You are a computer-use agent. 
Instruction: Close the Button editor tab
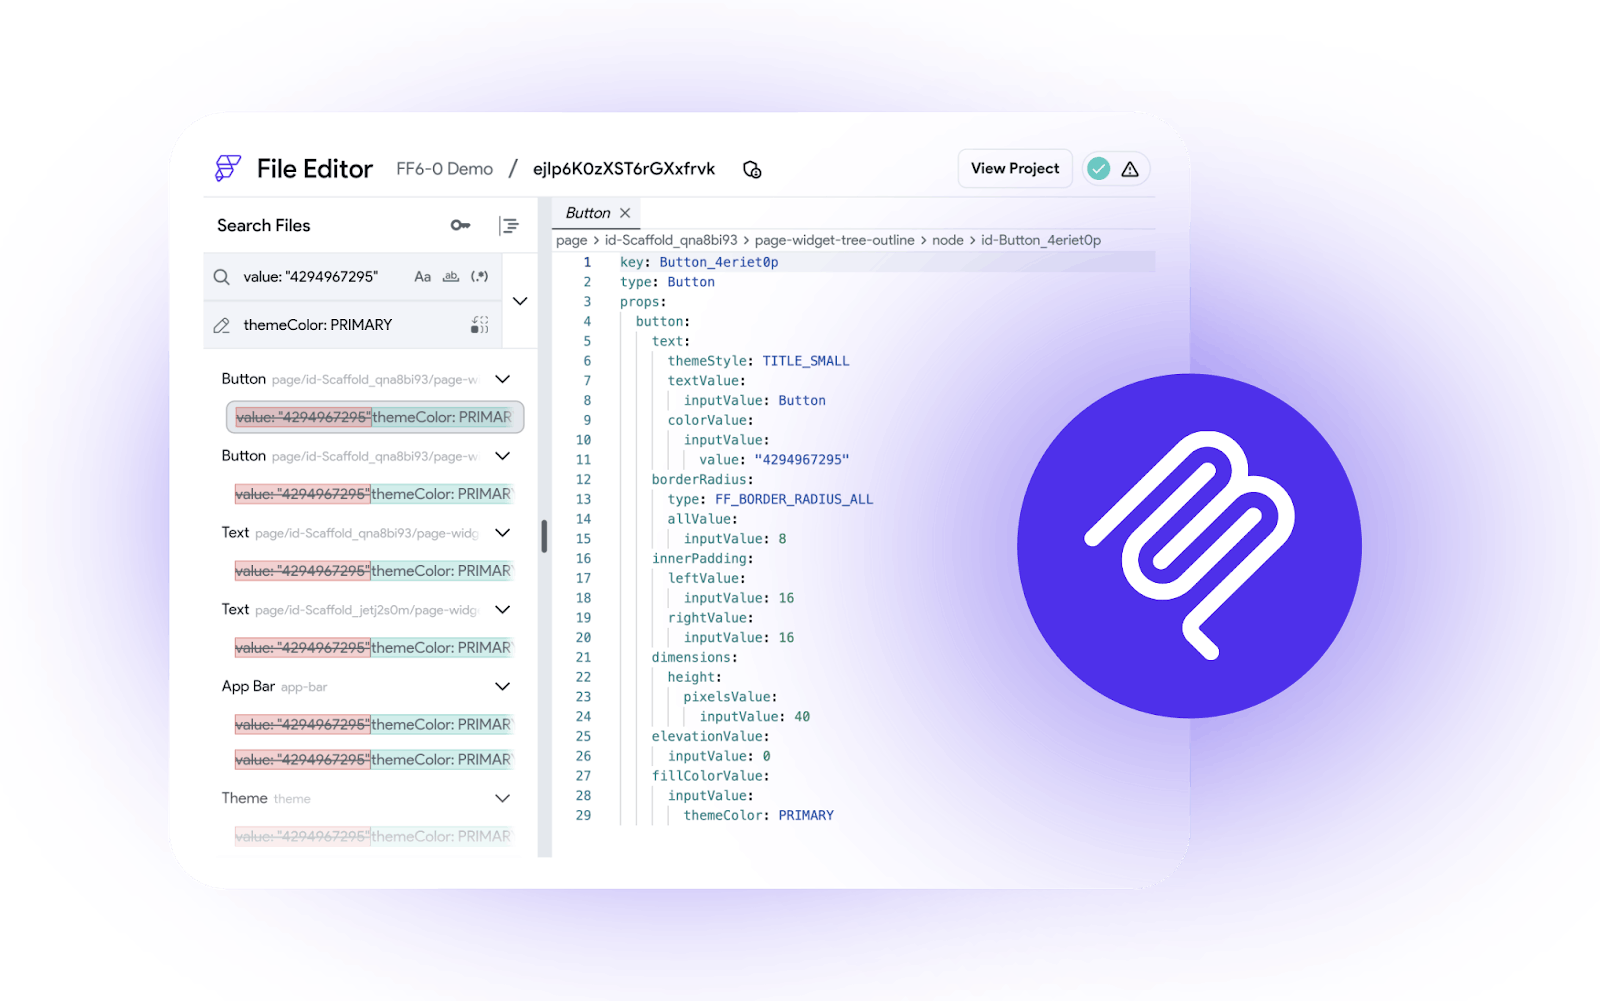click(625, 213)
